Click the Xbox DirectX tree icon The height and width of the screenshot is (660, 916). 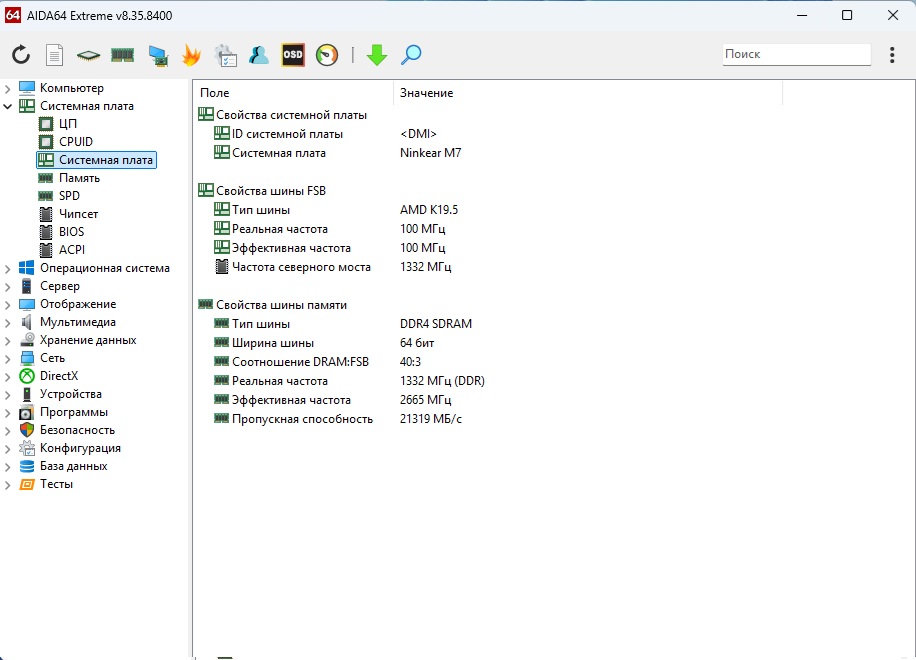coord(27,376)
